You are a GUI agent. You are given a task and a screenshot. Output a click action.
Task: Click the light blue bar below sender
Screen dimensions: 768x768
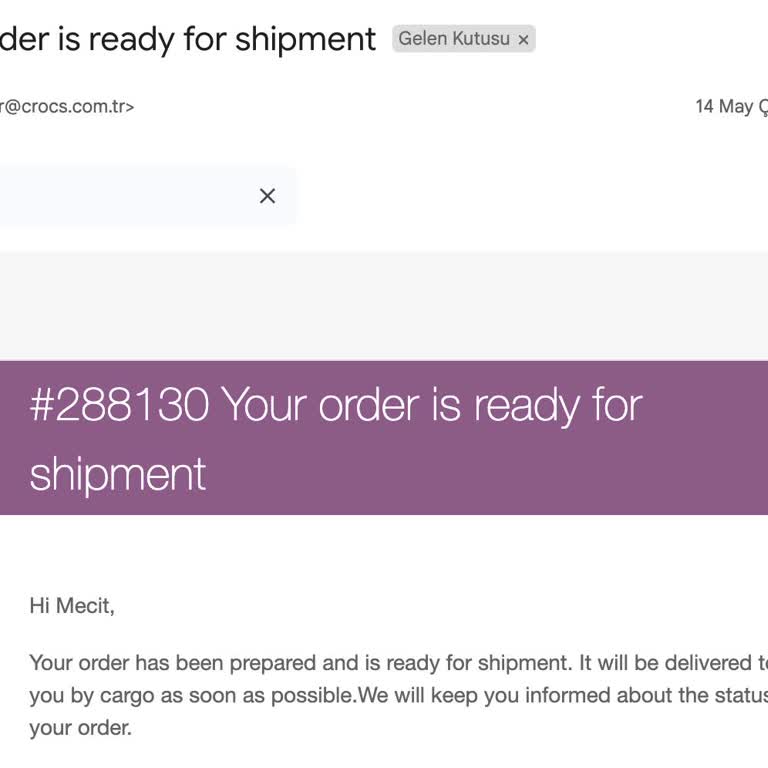point(120,196)
